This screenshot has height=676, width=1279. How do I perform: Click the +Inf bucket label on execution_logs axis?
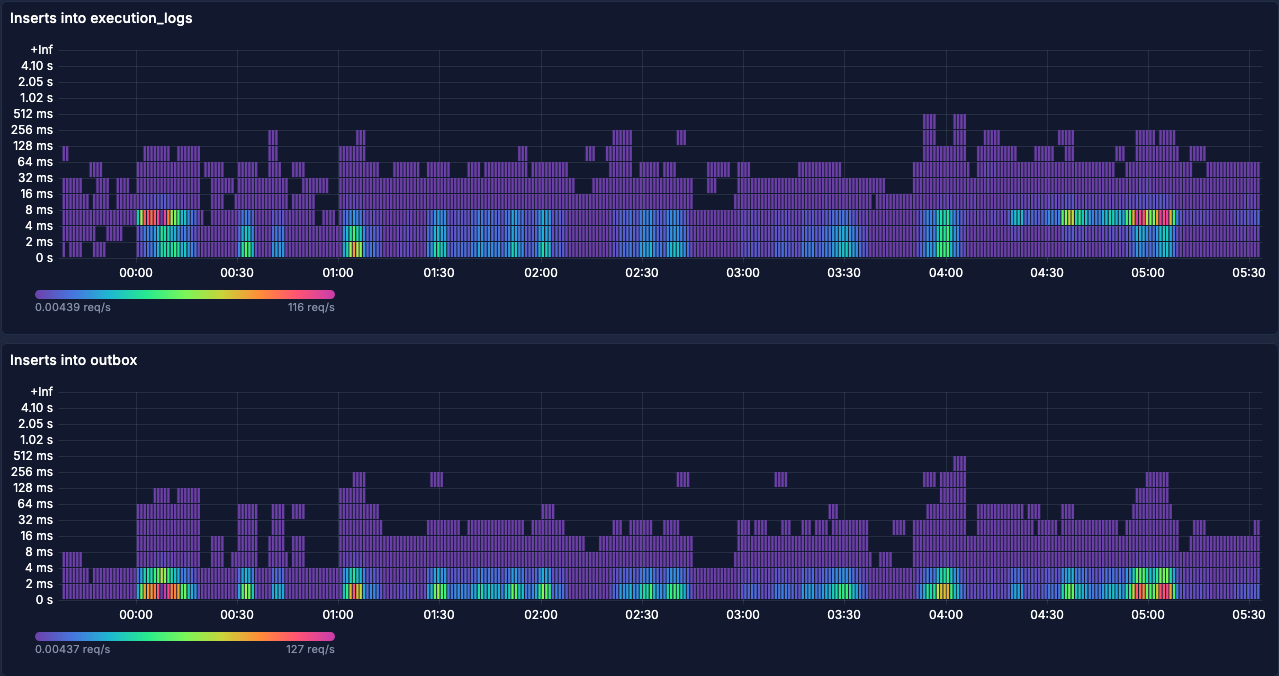[x=41, y=49]
